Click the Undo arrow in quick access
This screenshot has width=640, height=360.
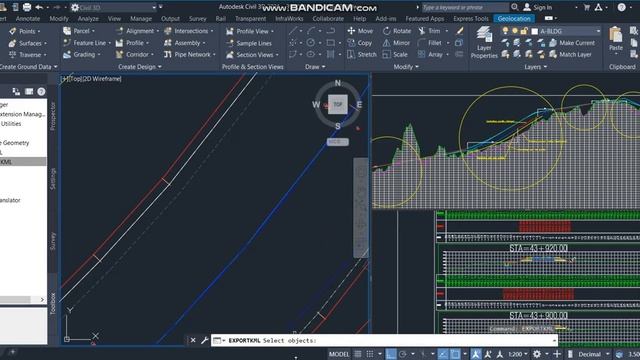click(39, 7)
